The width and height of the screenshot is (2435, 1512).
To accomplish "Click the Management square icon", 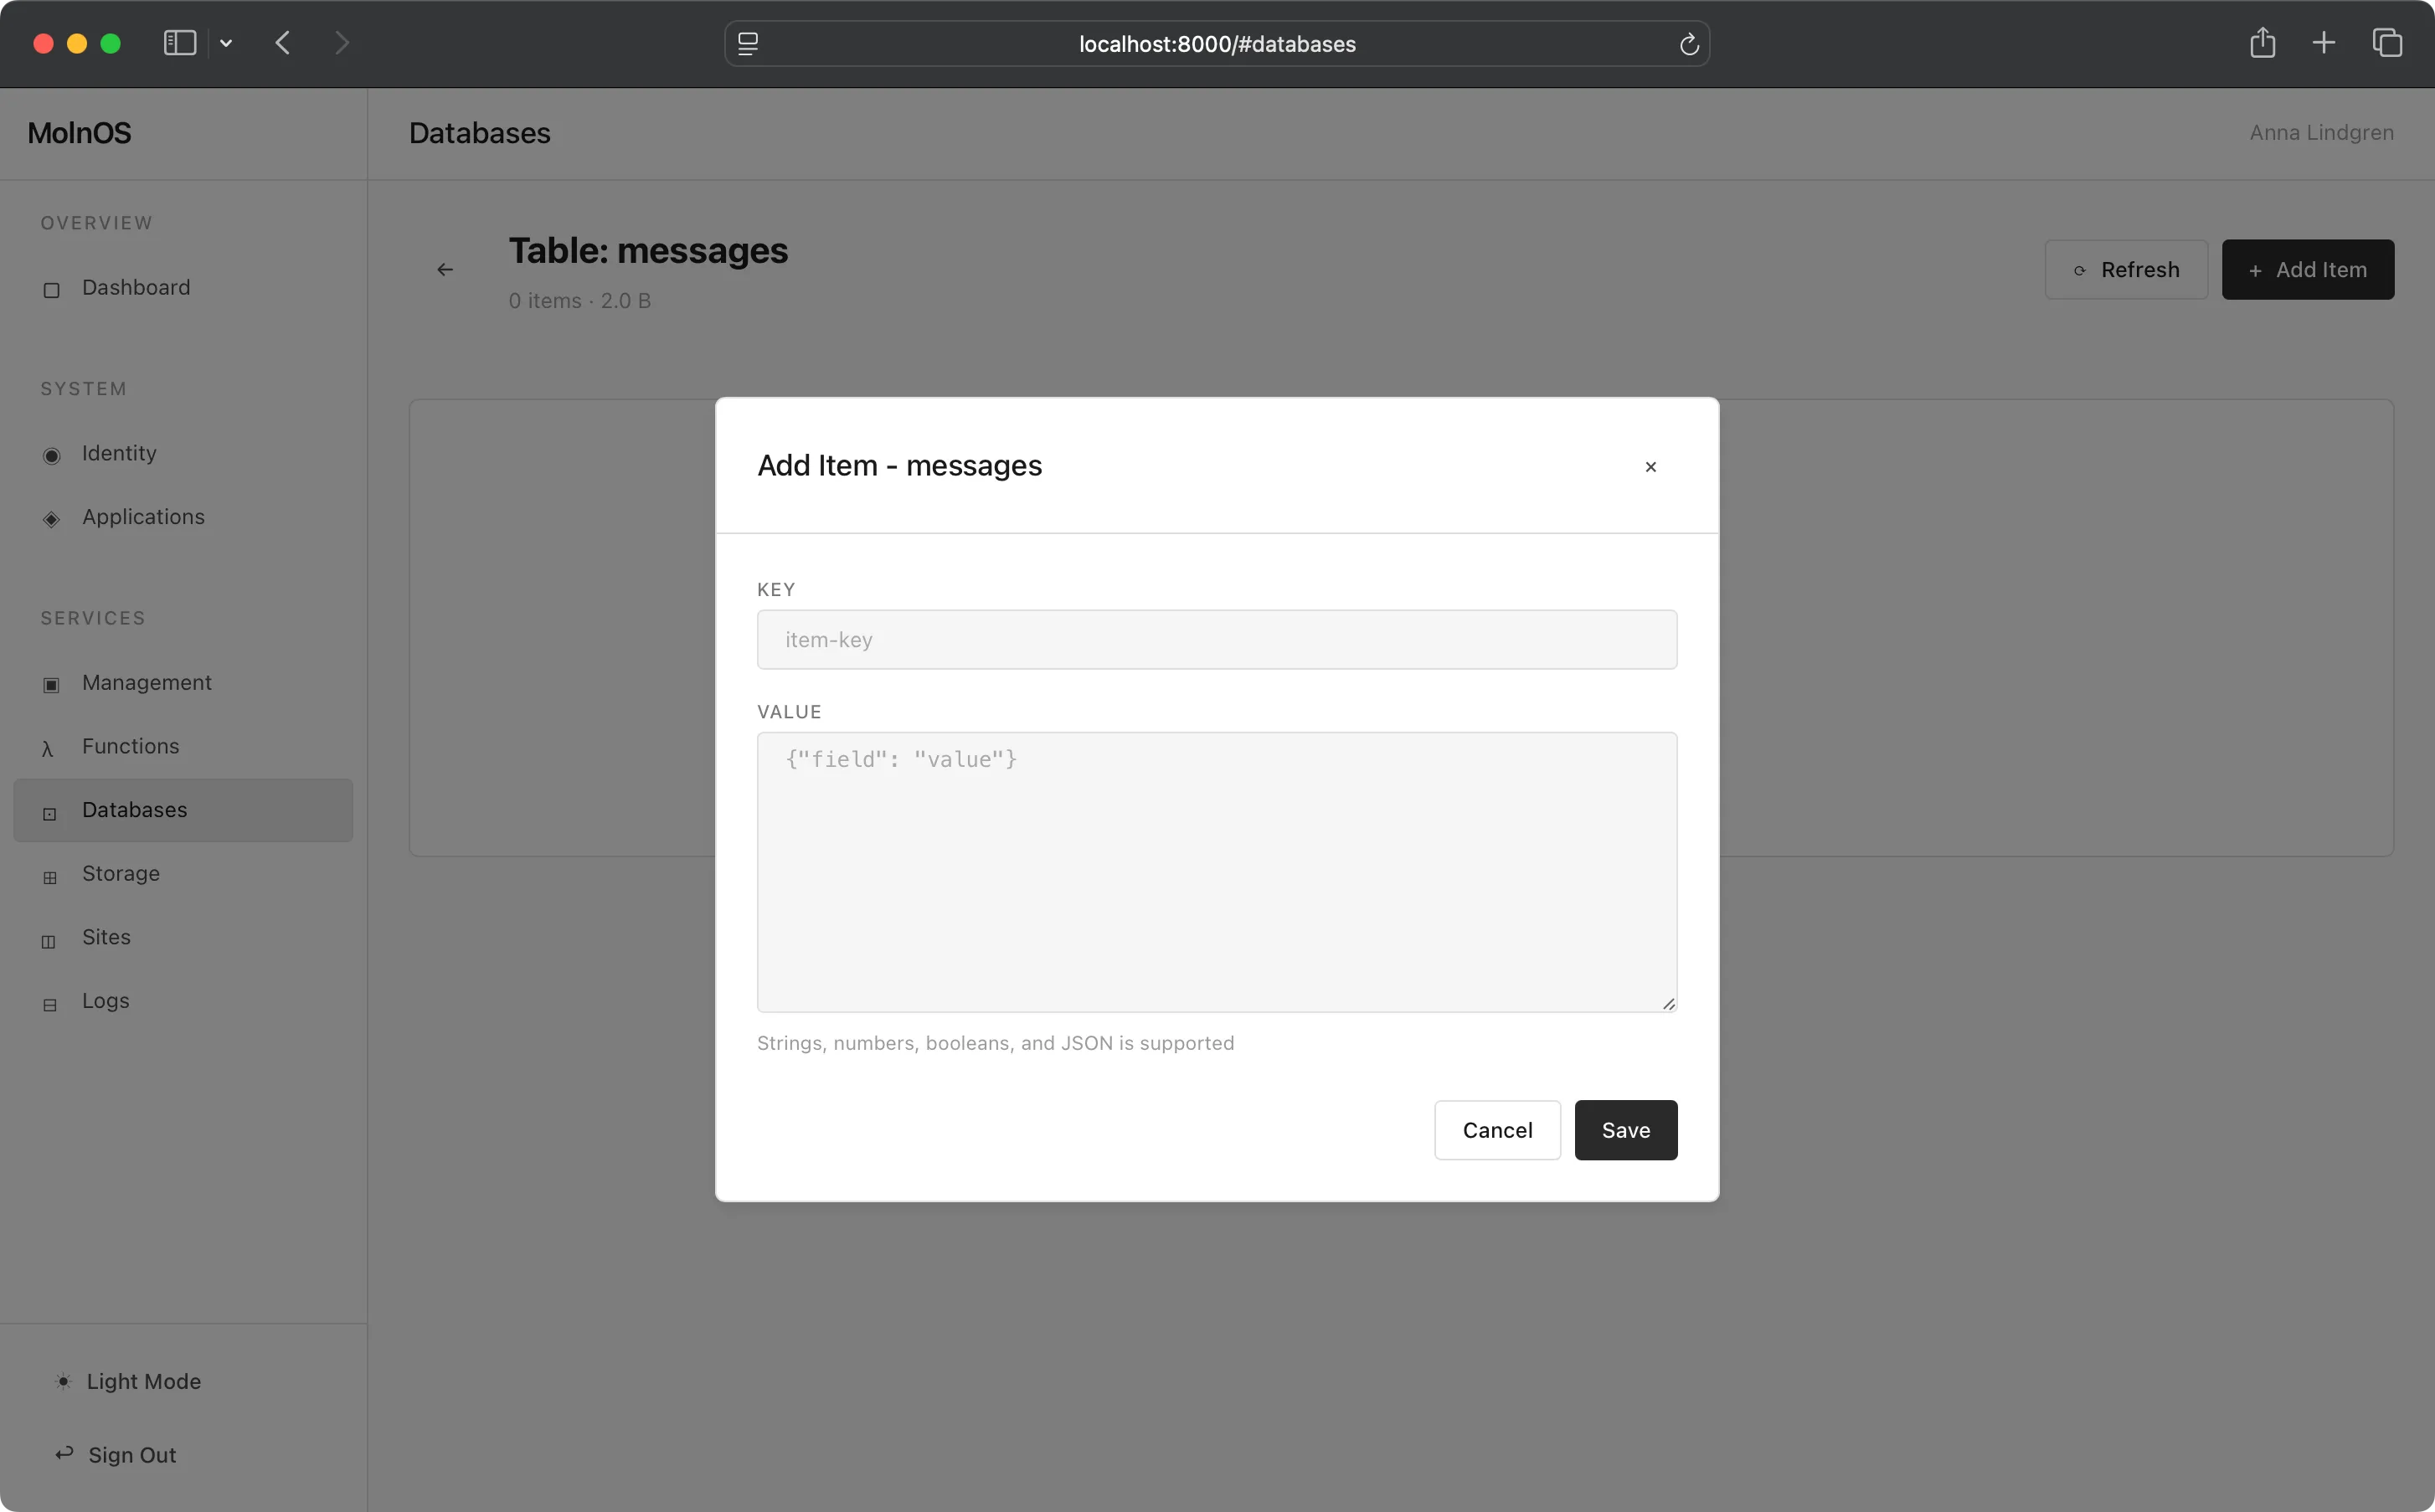I will point(51,685).
